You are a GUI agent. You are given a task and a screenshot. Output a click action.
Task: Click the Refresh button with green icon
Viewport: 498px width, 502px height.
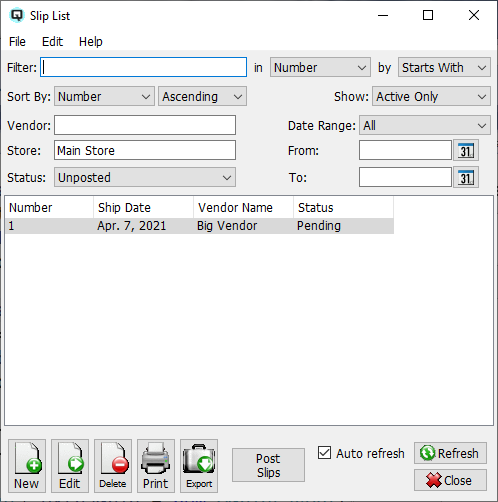[450, 453]
